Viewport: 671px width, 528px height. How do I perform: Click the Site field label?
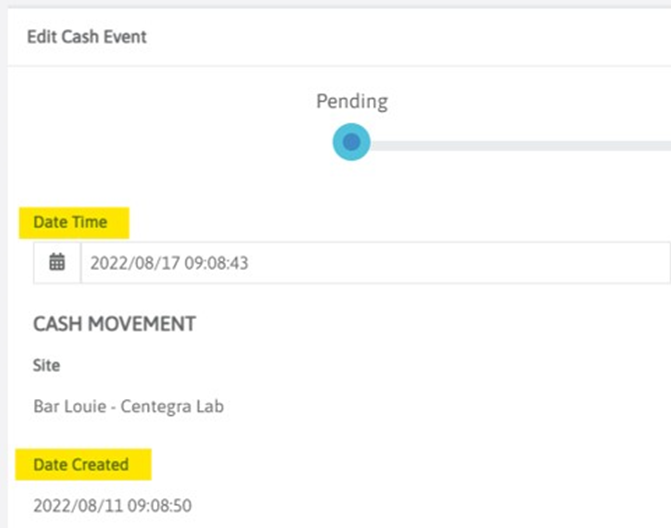click(47, 366)
